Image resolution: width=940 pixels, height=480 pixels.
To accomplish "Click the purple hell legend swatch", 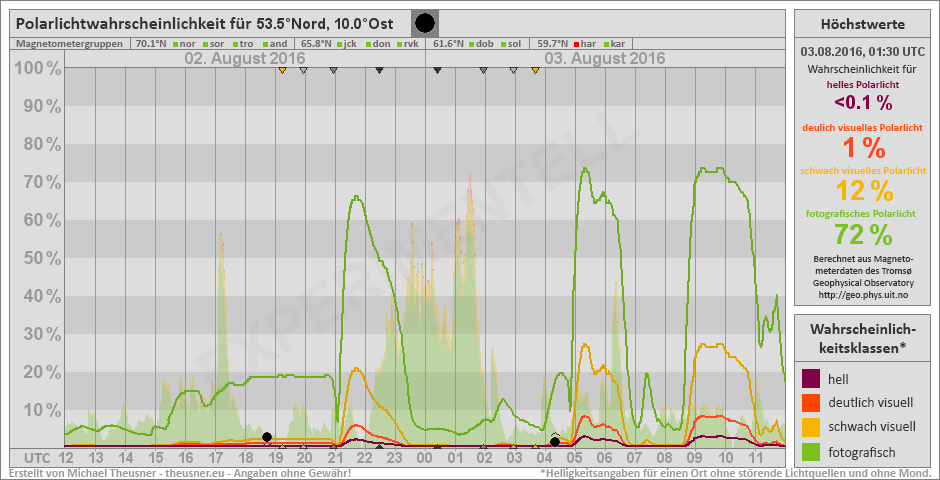I will click(811, 378).
